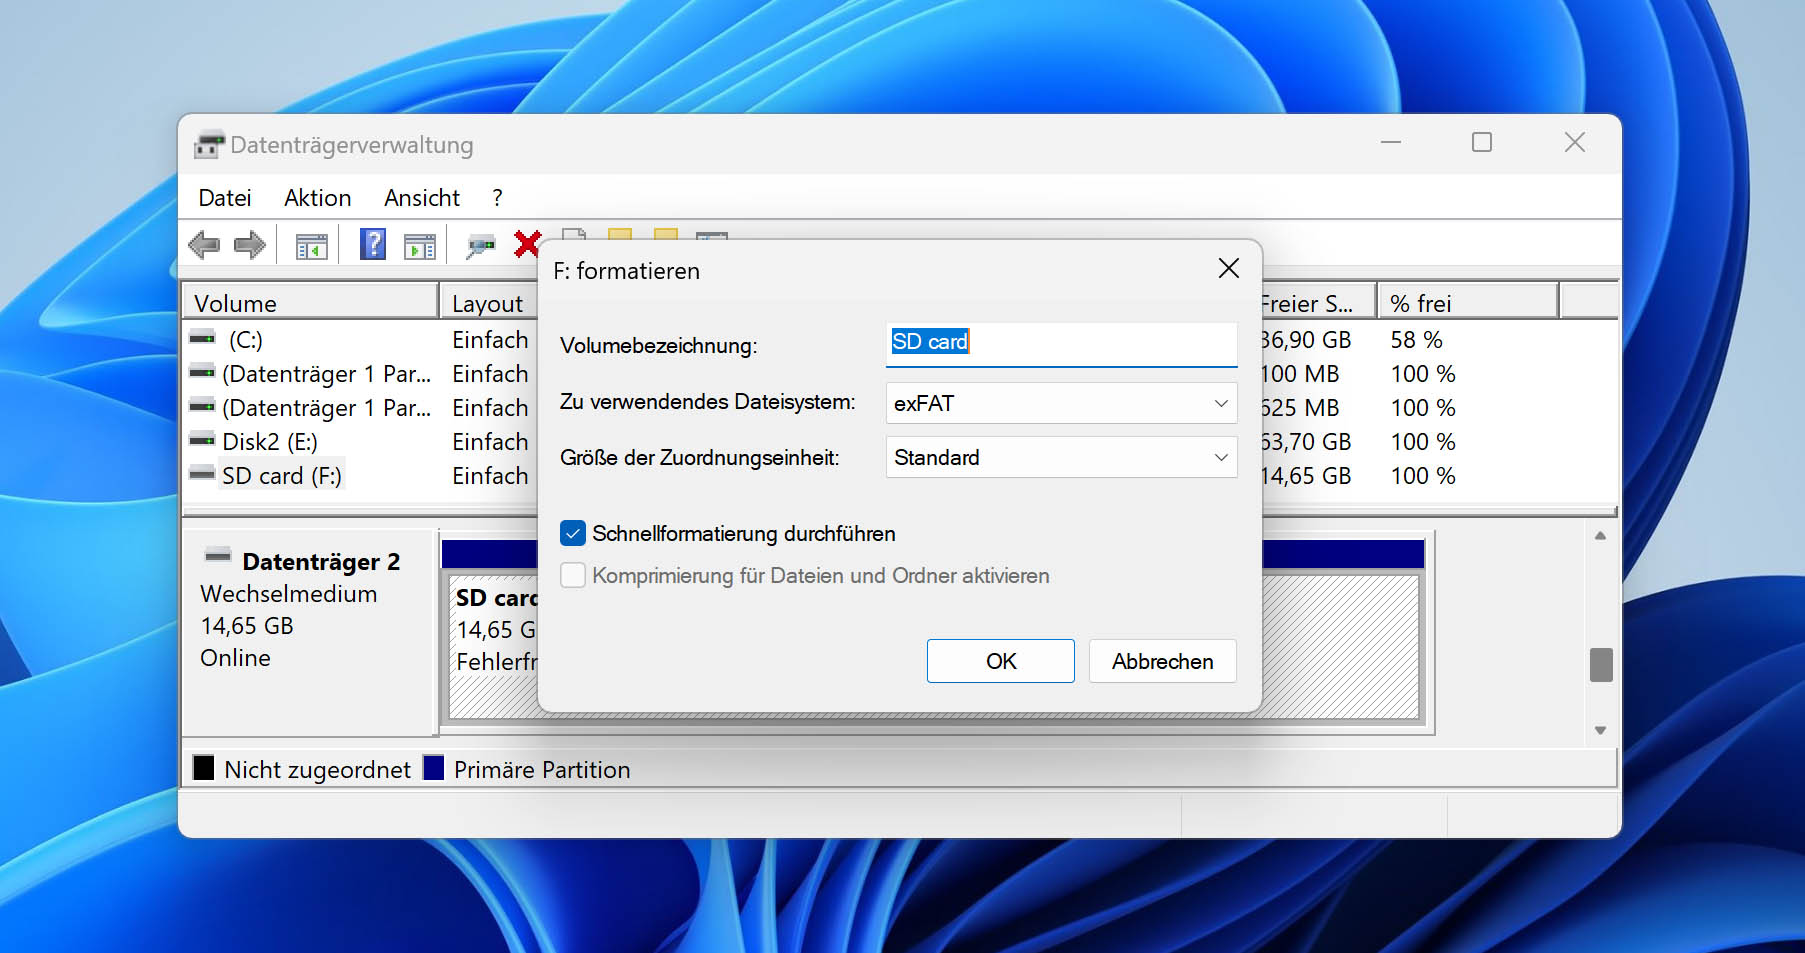Click the disk icon beside Datenträger 2
1805x953 pixels.
(218, 556)
